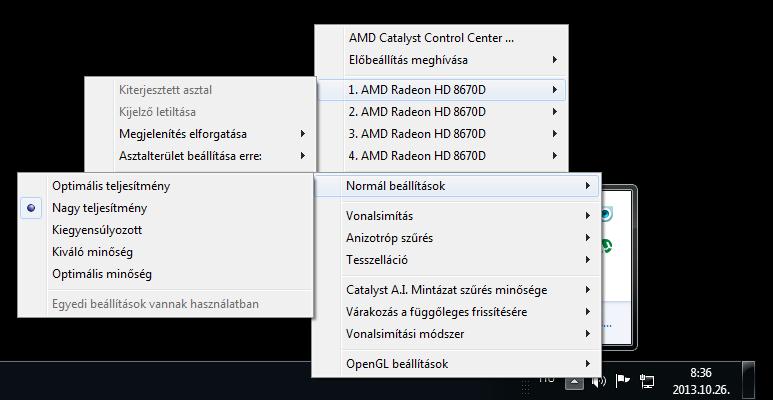Click the network connection tray icon

tap(647, 381)
